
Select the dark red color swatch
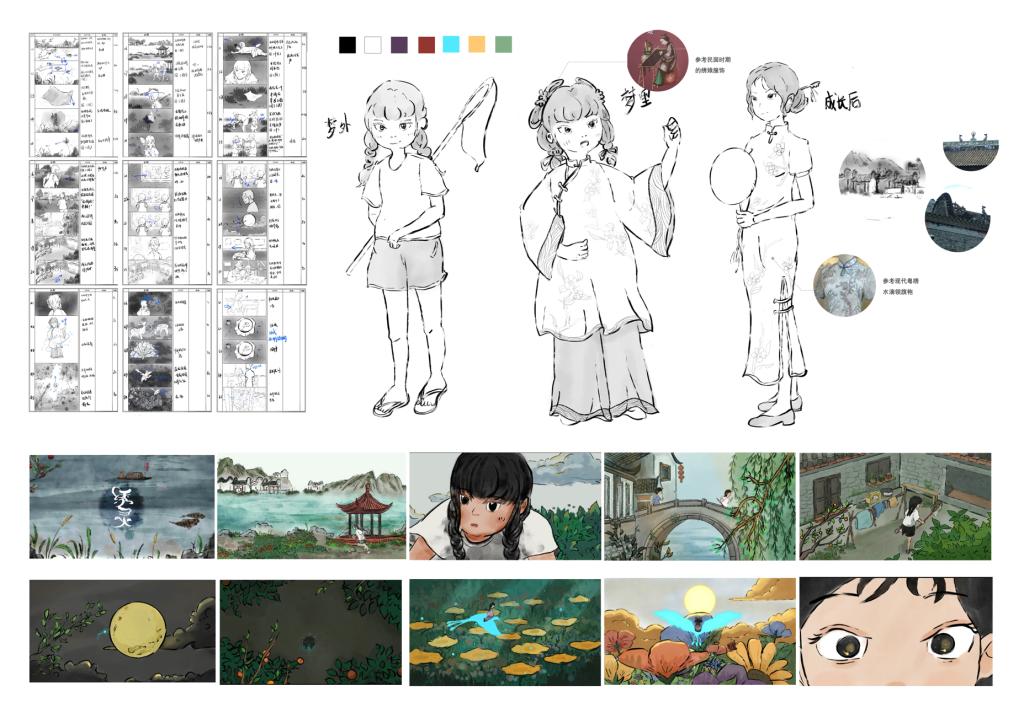click(426, 45)
